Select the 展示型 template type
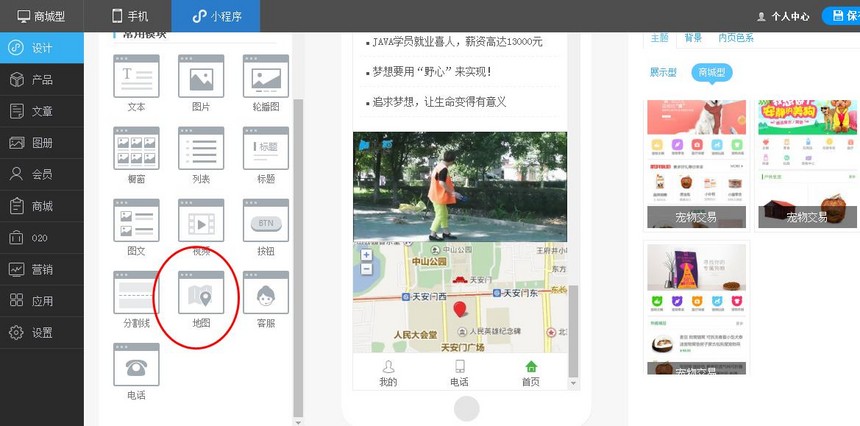The width and height of the screenshot is (860, 426). click(x=663, y=72)
